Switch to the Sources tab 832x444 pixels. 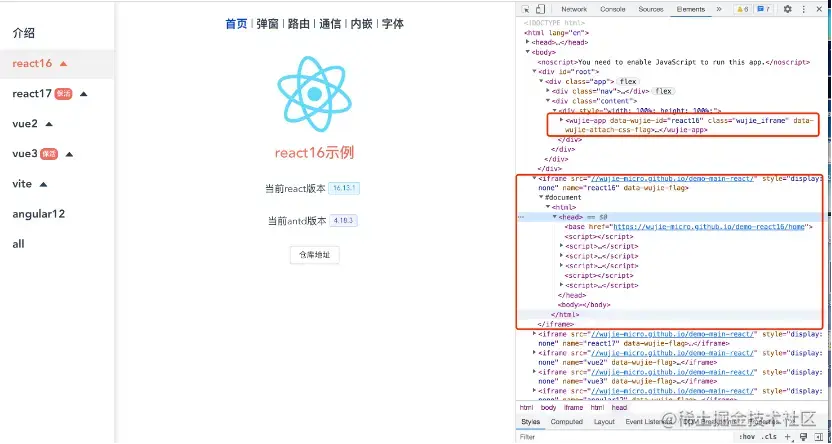click(651, 9)
